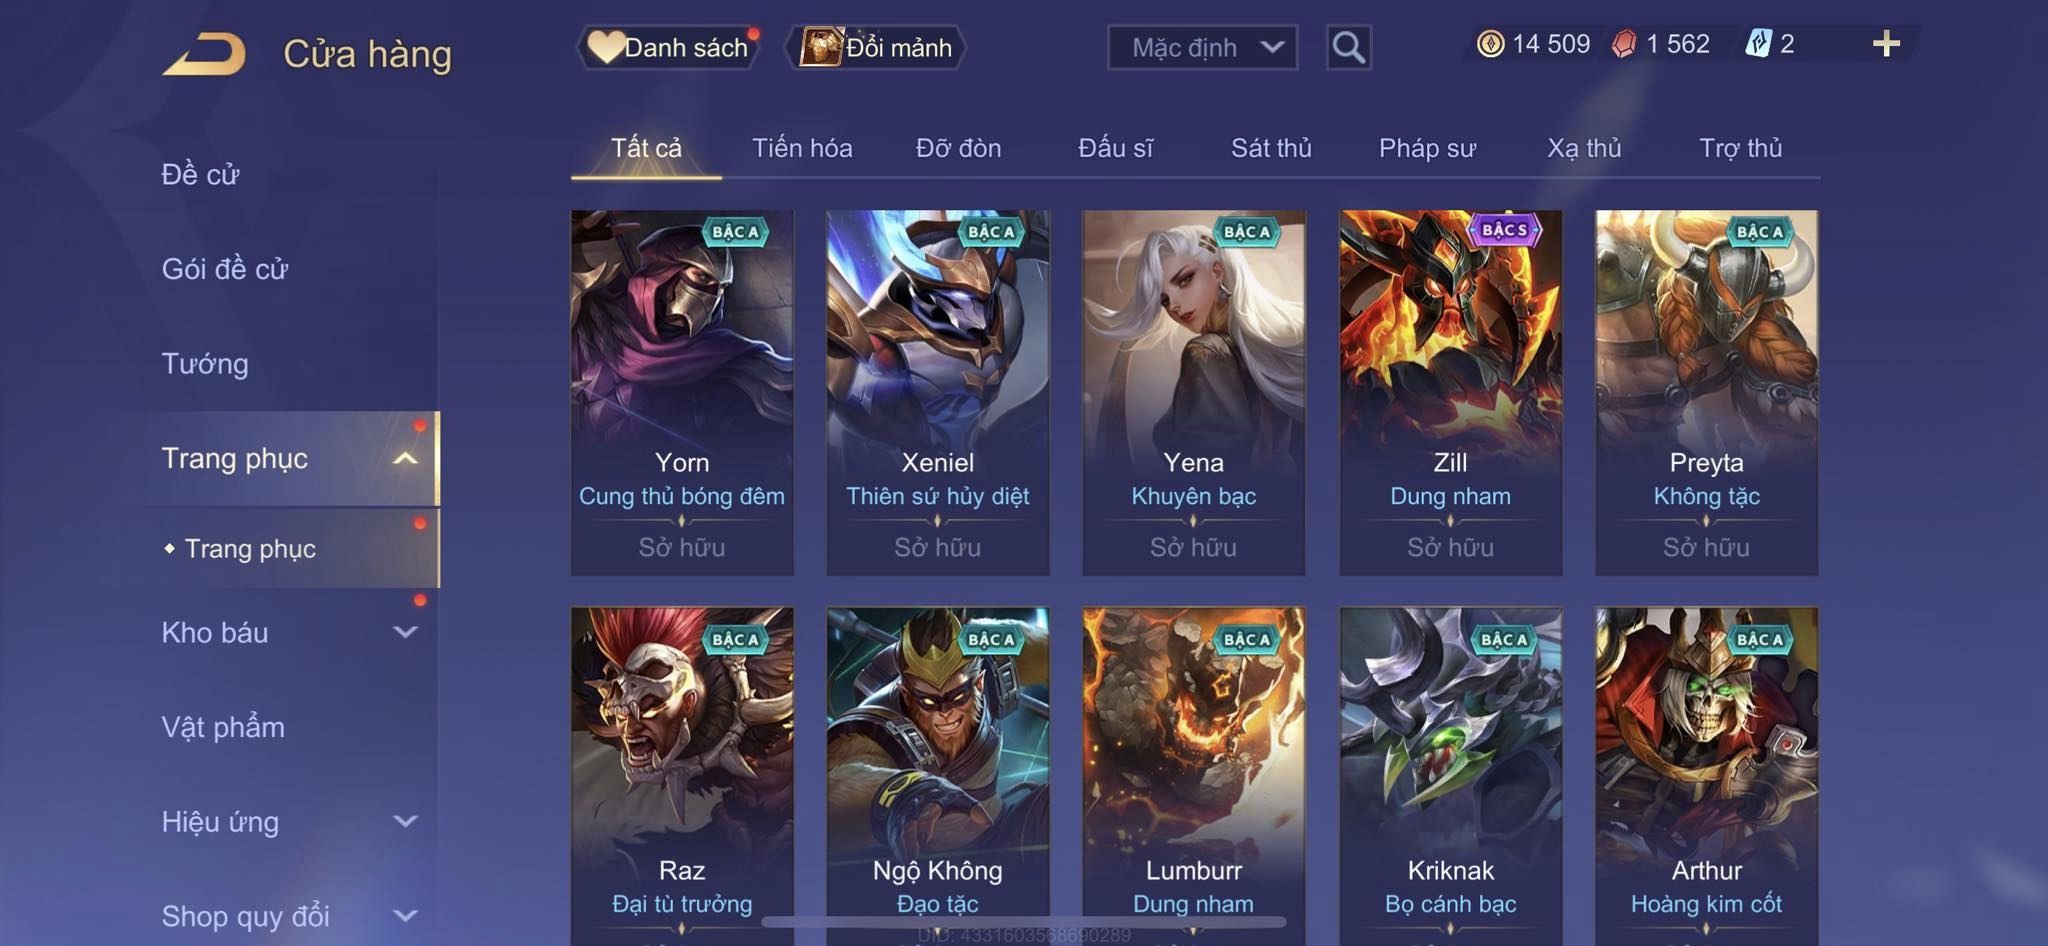Click the red ruby currency icon
Viewport: 2048px width, 946px height.
coord(1624,44)
